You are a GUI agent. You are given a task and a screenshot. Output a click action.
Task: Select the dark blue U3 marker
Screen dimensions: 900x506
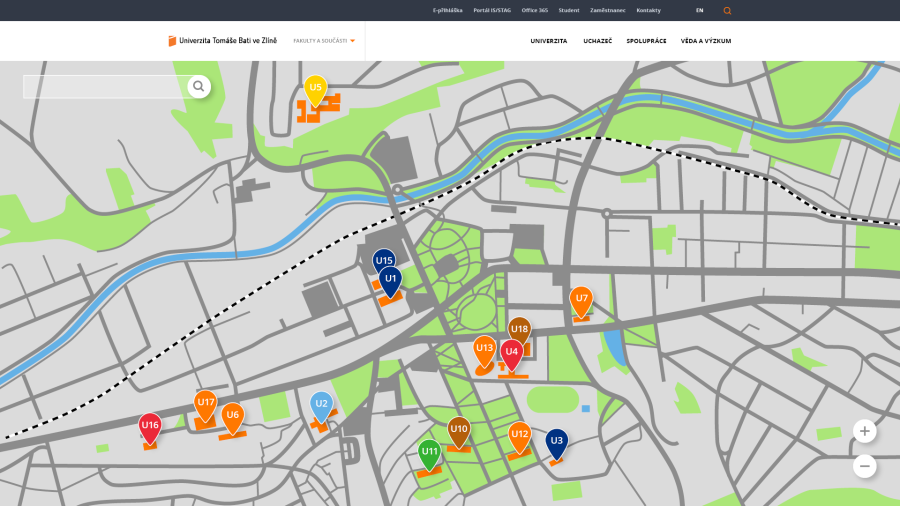tap(557, 441)
